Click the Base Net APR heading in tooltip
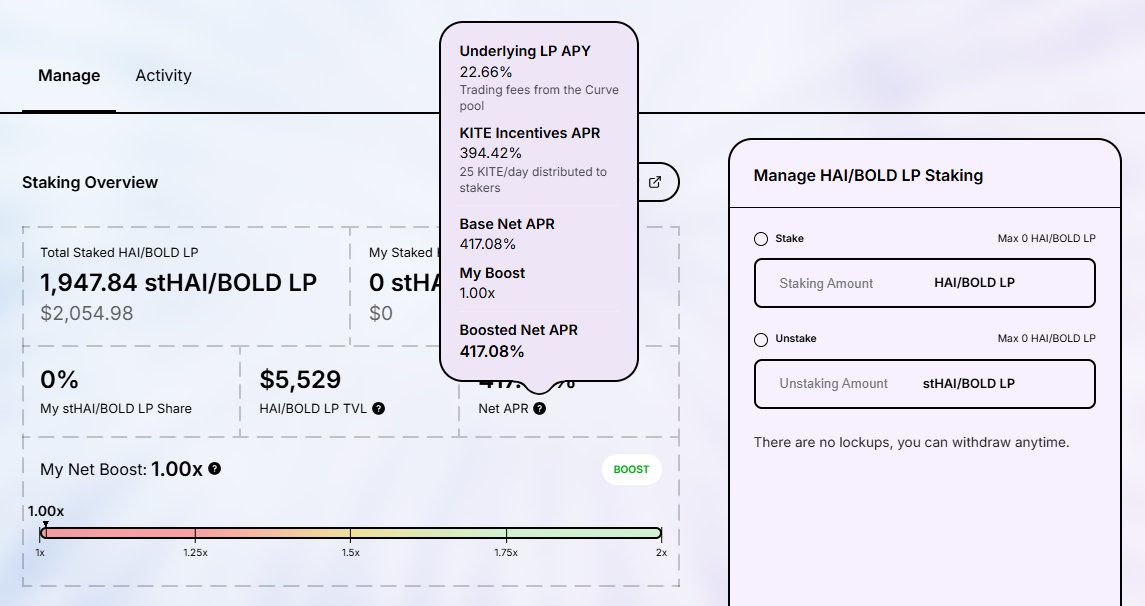This screenshot has height=606, width=1145. [x=507, y=224]
